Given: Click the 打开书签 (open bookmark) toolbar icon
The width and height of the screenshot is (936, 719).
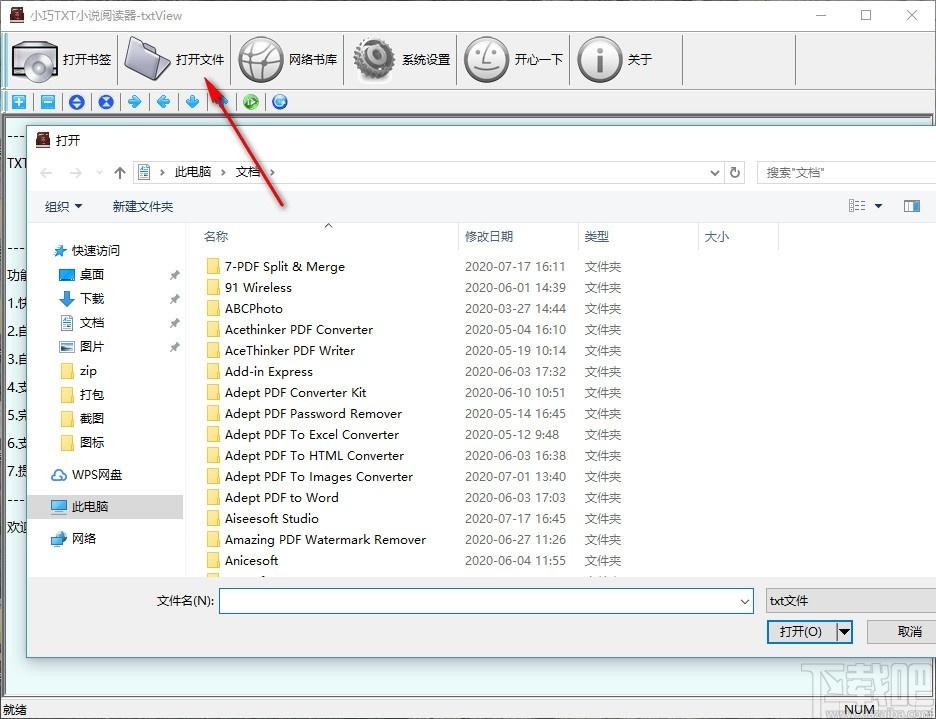Looking at the screenshot, I should (x=35, y=60).
